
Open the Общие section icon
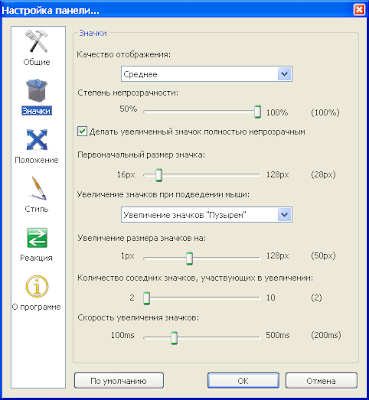click(x=36, y=41)
